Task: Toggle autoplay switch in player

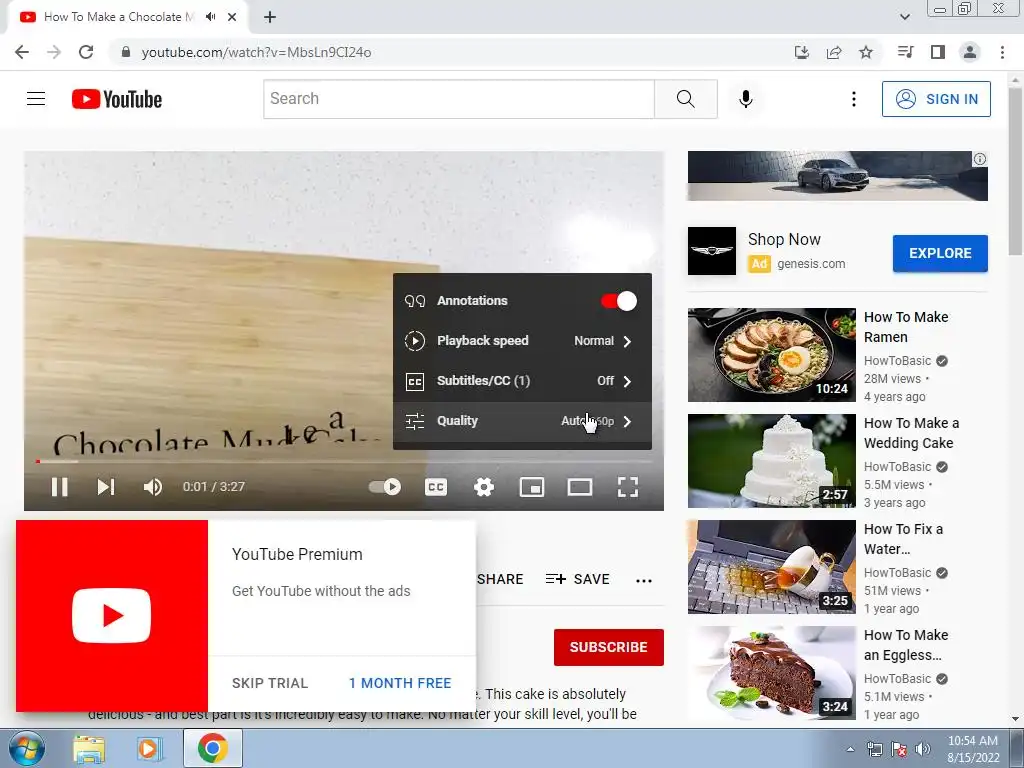Action: tap(385, 487)
